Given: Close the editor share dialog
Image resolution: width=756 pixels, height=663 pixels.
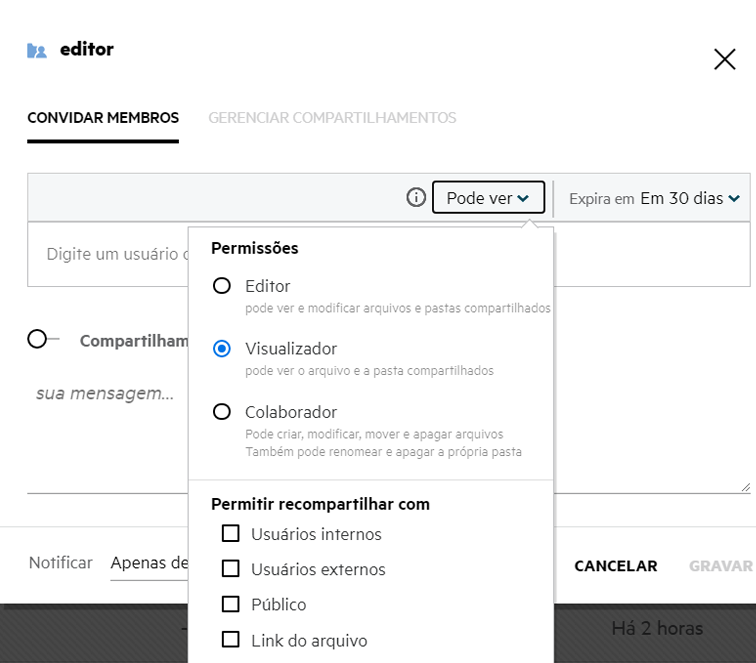Looking at the screenshot, I should point(724,59).
